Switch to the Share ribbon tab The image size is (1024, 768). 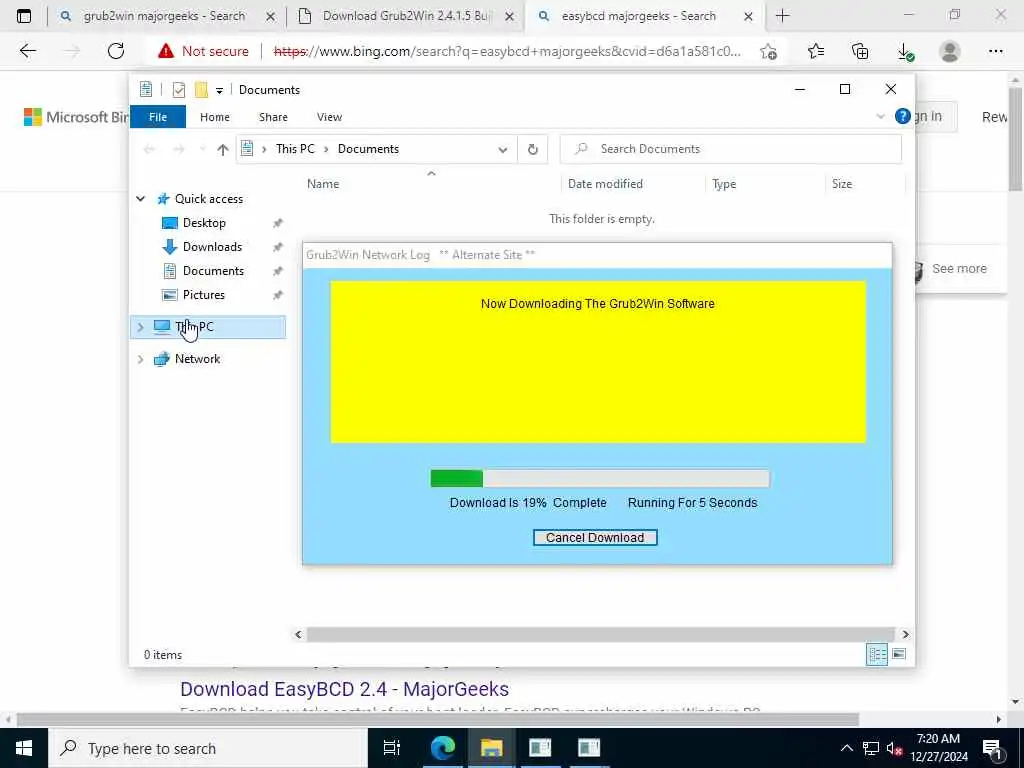[x=273, y=117]
